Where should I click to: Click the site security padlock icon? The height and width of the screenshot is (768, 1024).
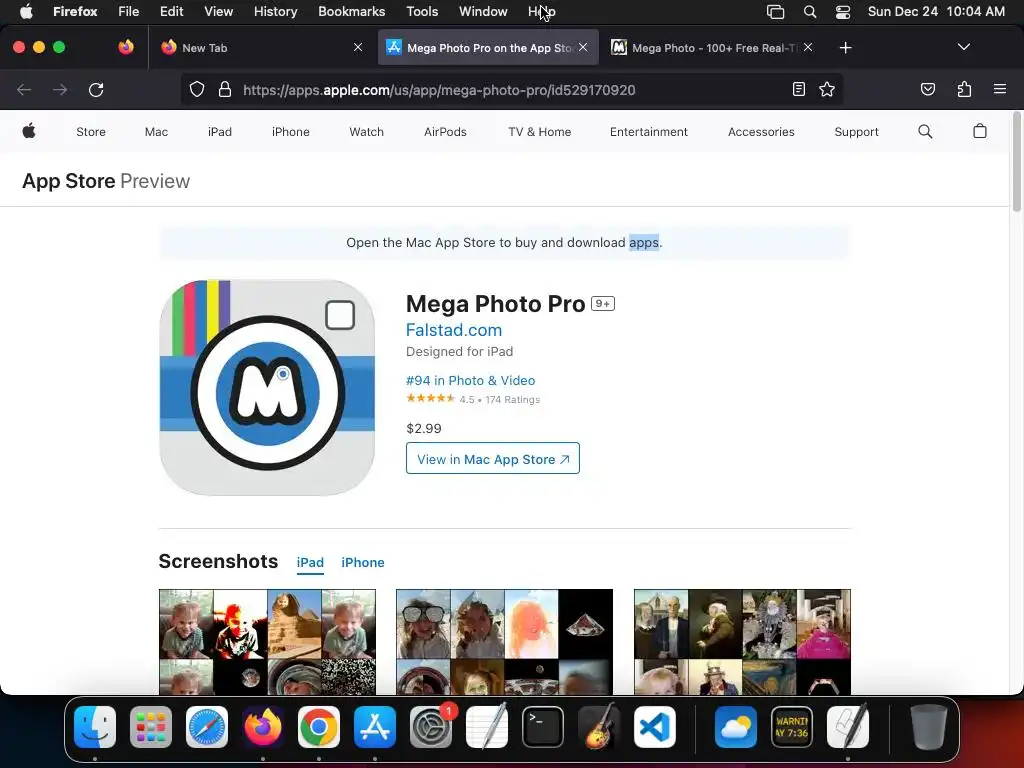click(225, 89)
